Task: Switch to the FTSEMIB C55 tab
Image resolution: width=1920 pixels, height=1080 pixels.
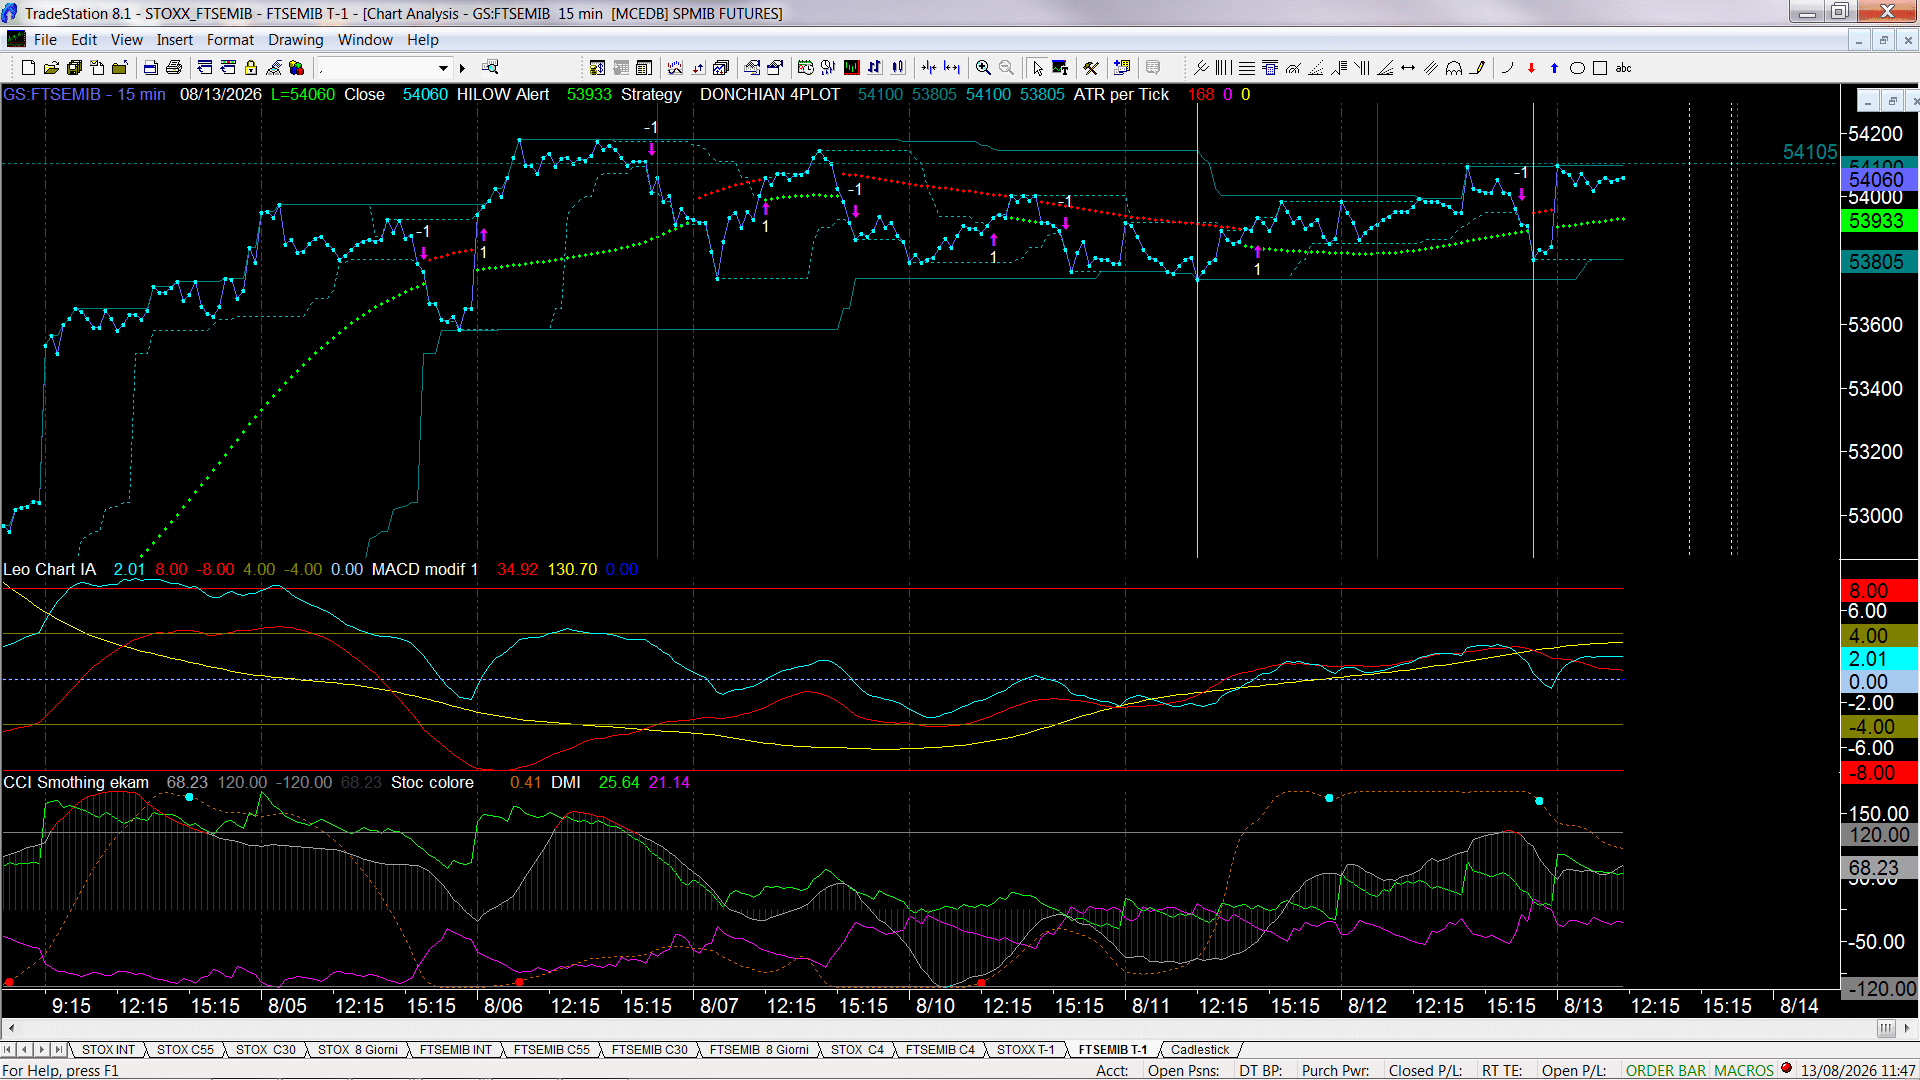Action: coord(552,1050)
